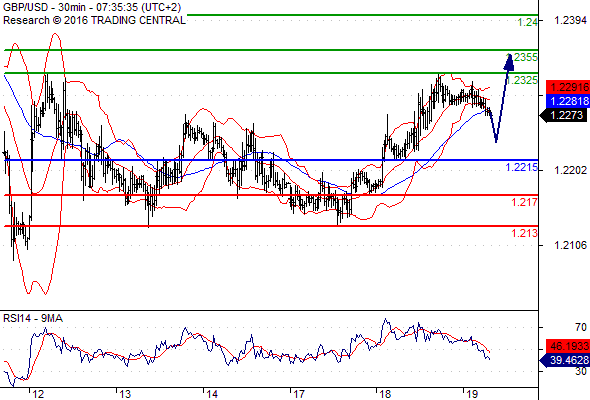Select the 1.2215 pivot level label

pyautogui.click(x=522, y=167)
